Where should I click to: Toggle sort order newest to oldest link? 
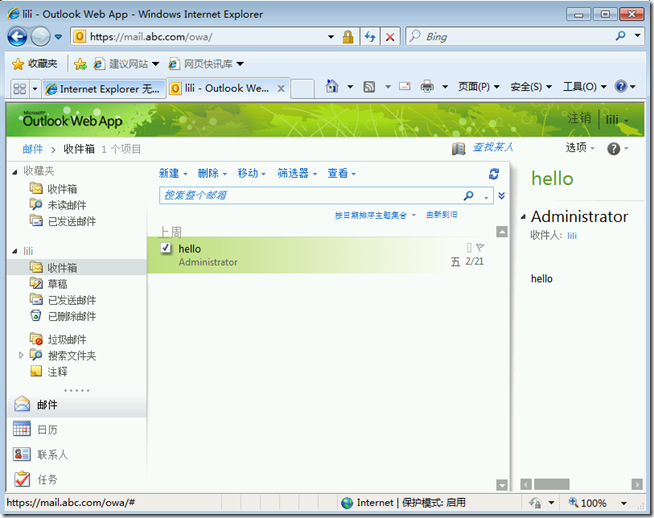(x=442, y=215)
